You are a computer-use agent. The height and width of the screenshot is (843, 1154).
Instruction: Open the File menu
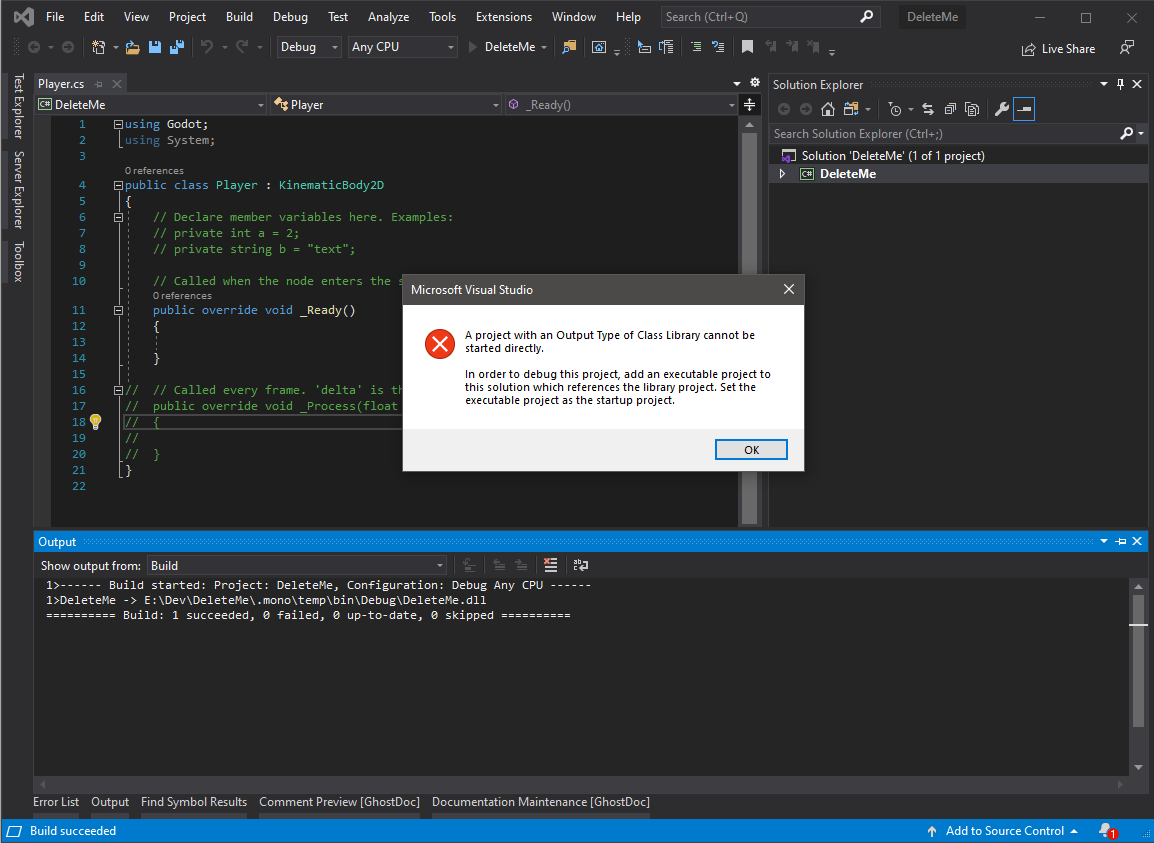pos(55,16)
